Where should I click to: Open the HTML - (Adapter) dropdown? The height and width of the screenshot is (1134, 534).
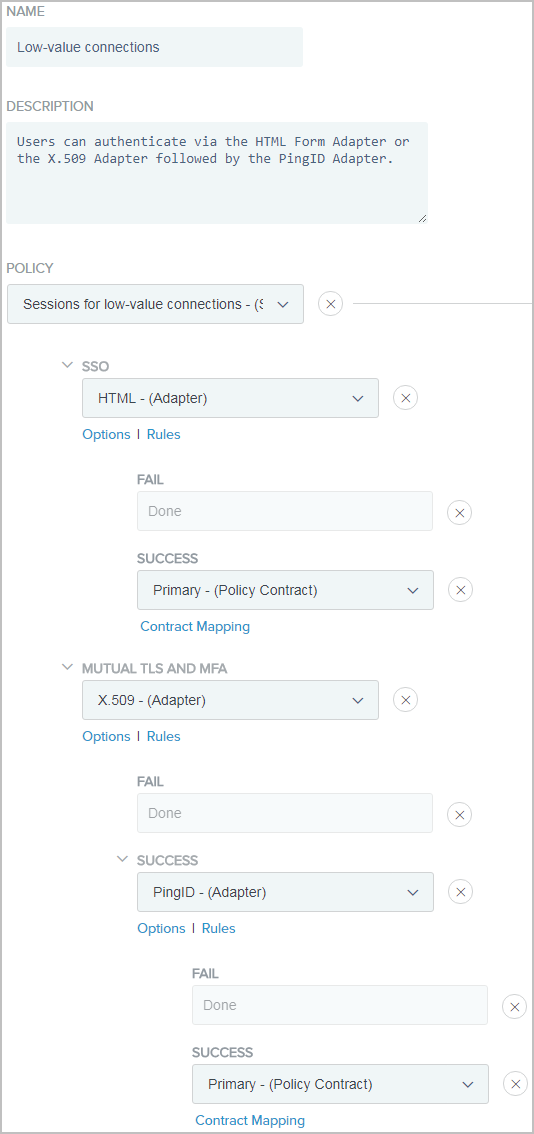[230, 398]
